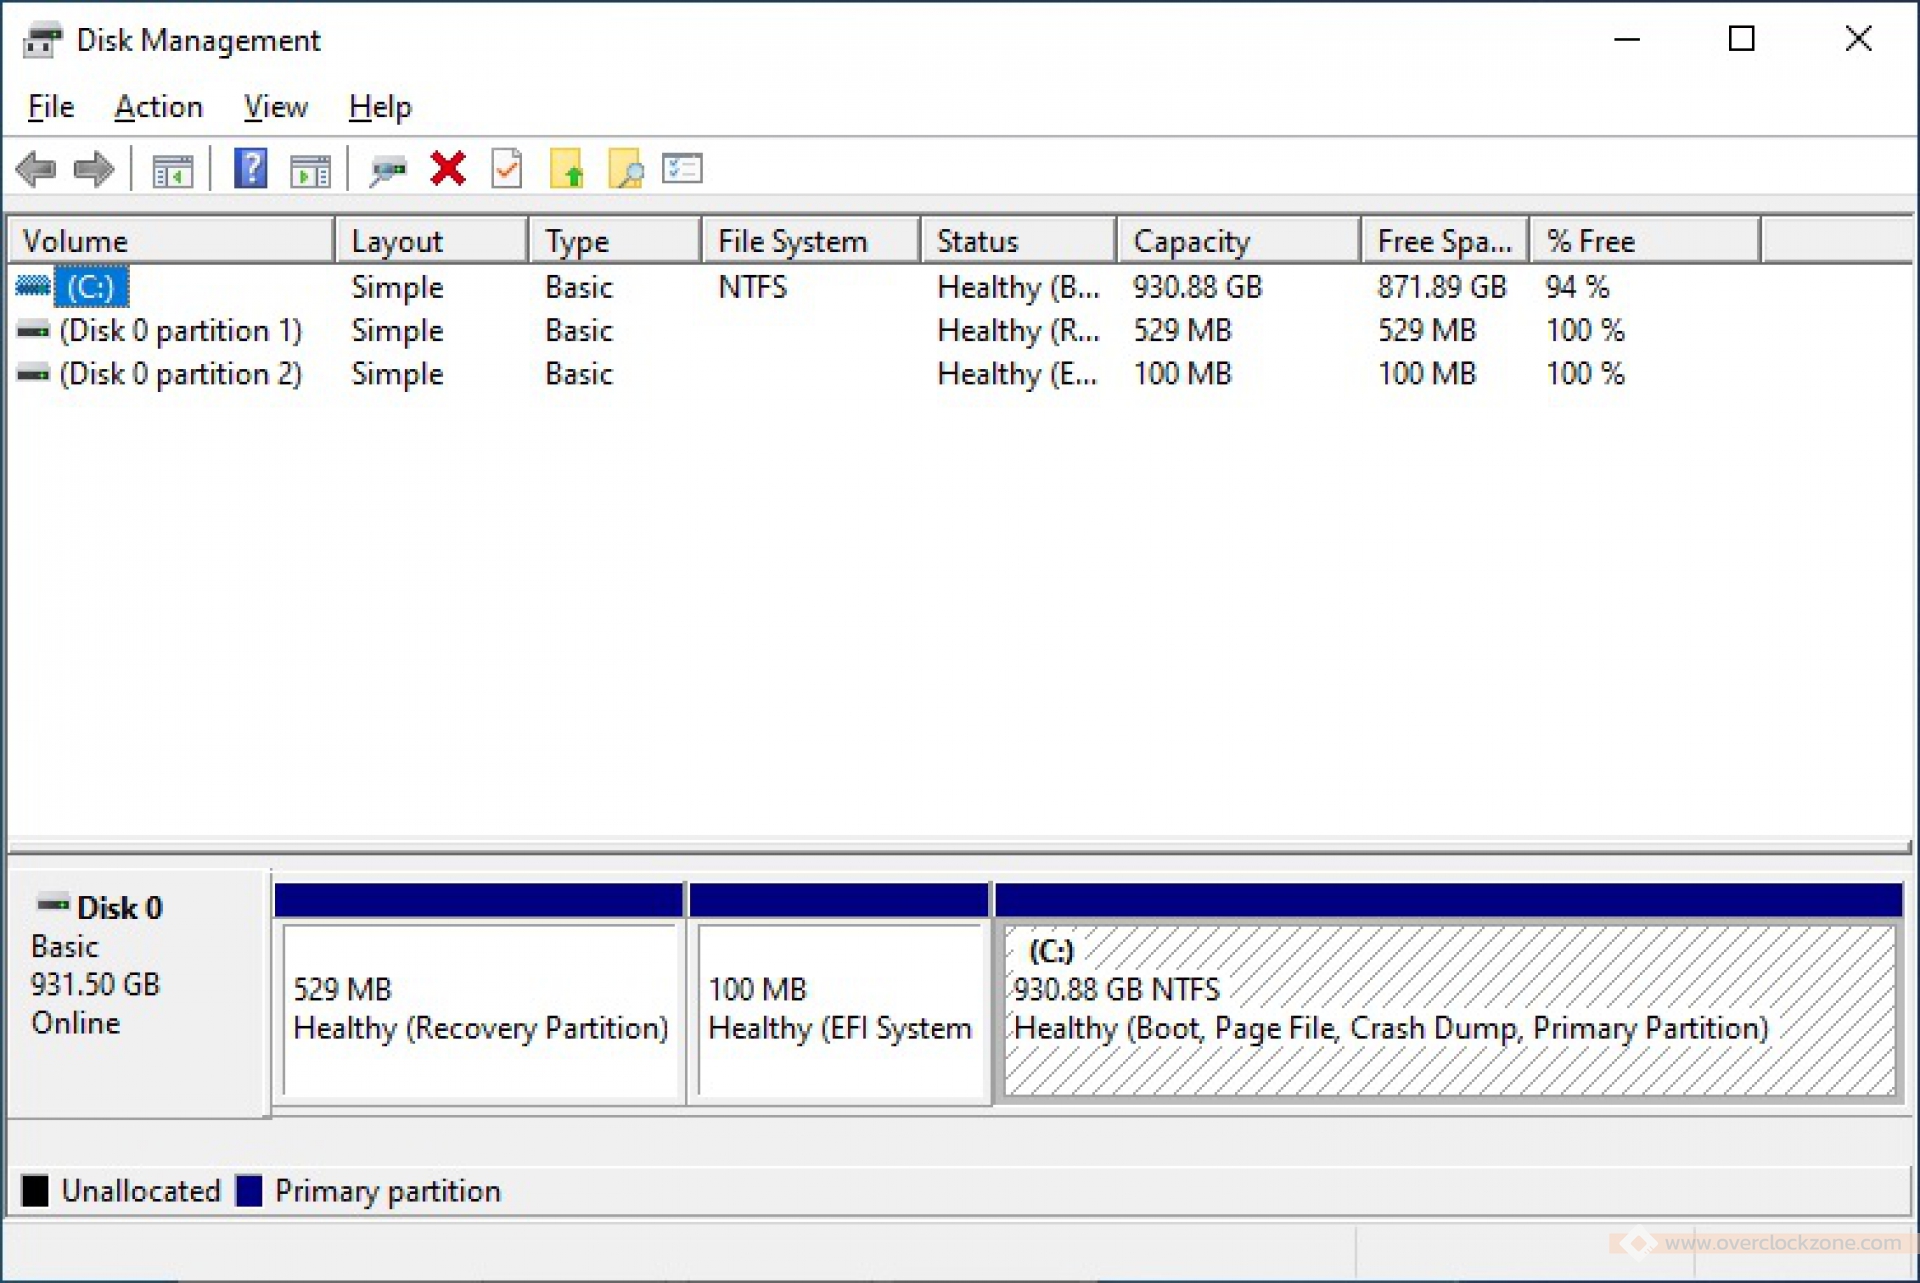Click the Unallocated legend text
Image resolution: width=1920 pixels, height=1283 pixels.
pyautogui.click(x=141, y=1190)
